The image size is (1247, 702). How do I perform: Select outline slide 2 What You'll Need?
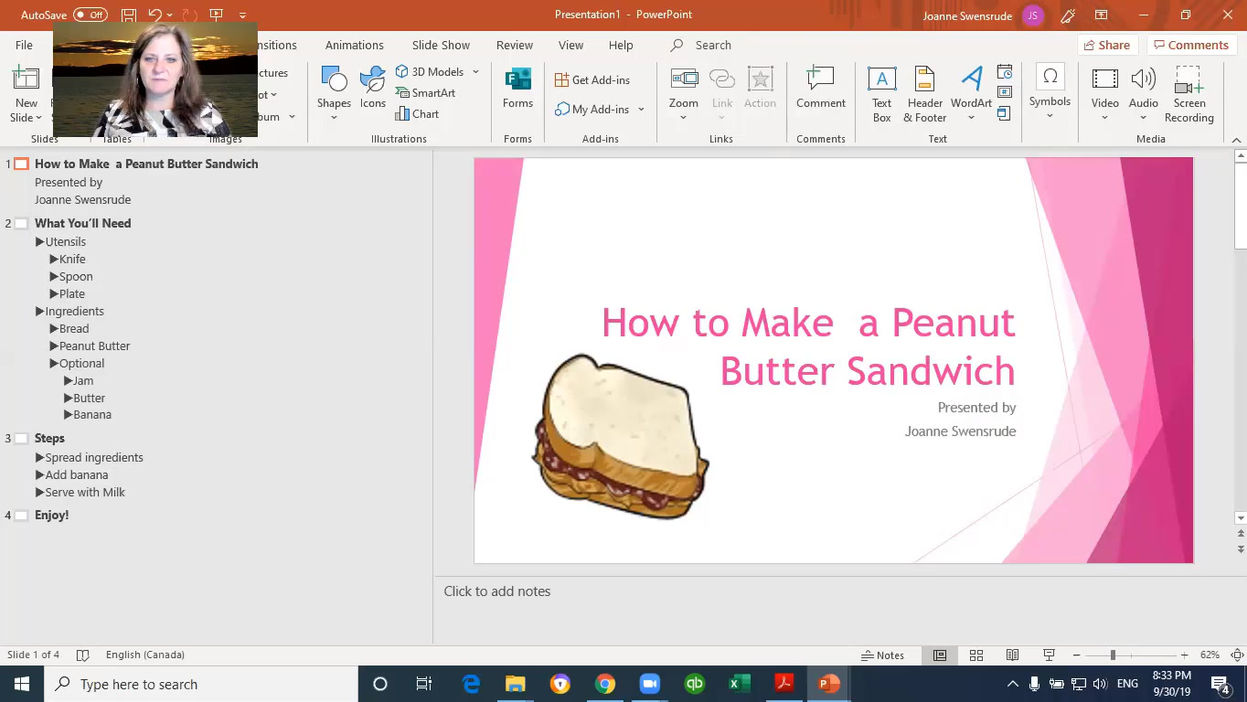click(82, 223)
